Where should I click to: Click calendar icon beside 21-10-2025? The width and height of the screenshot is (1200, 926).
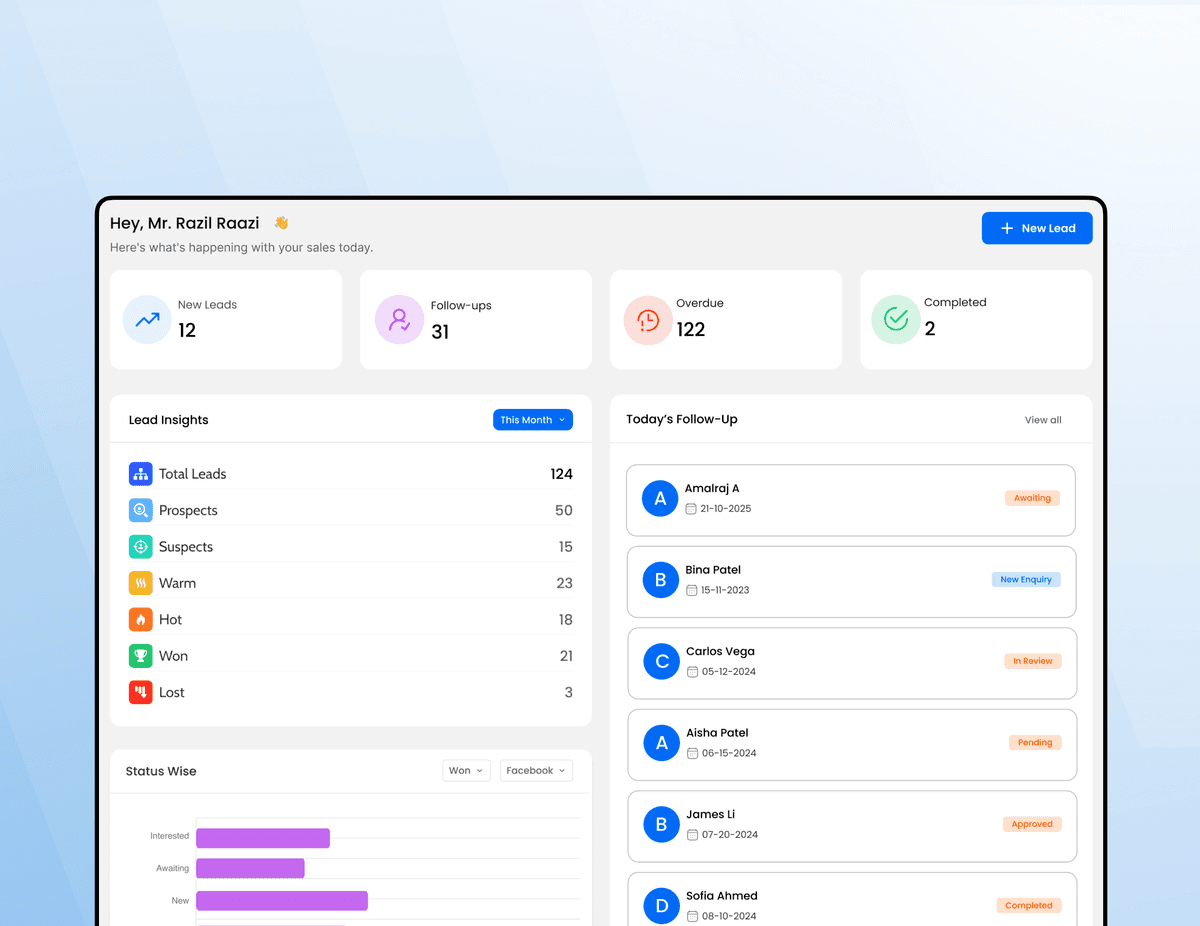coord(691,509)
